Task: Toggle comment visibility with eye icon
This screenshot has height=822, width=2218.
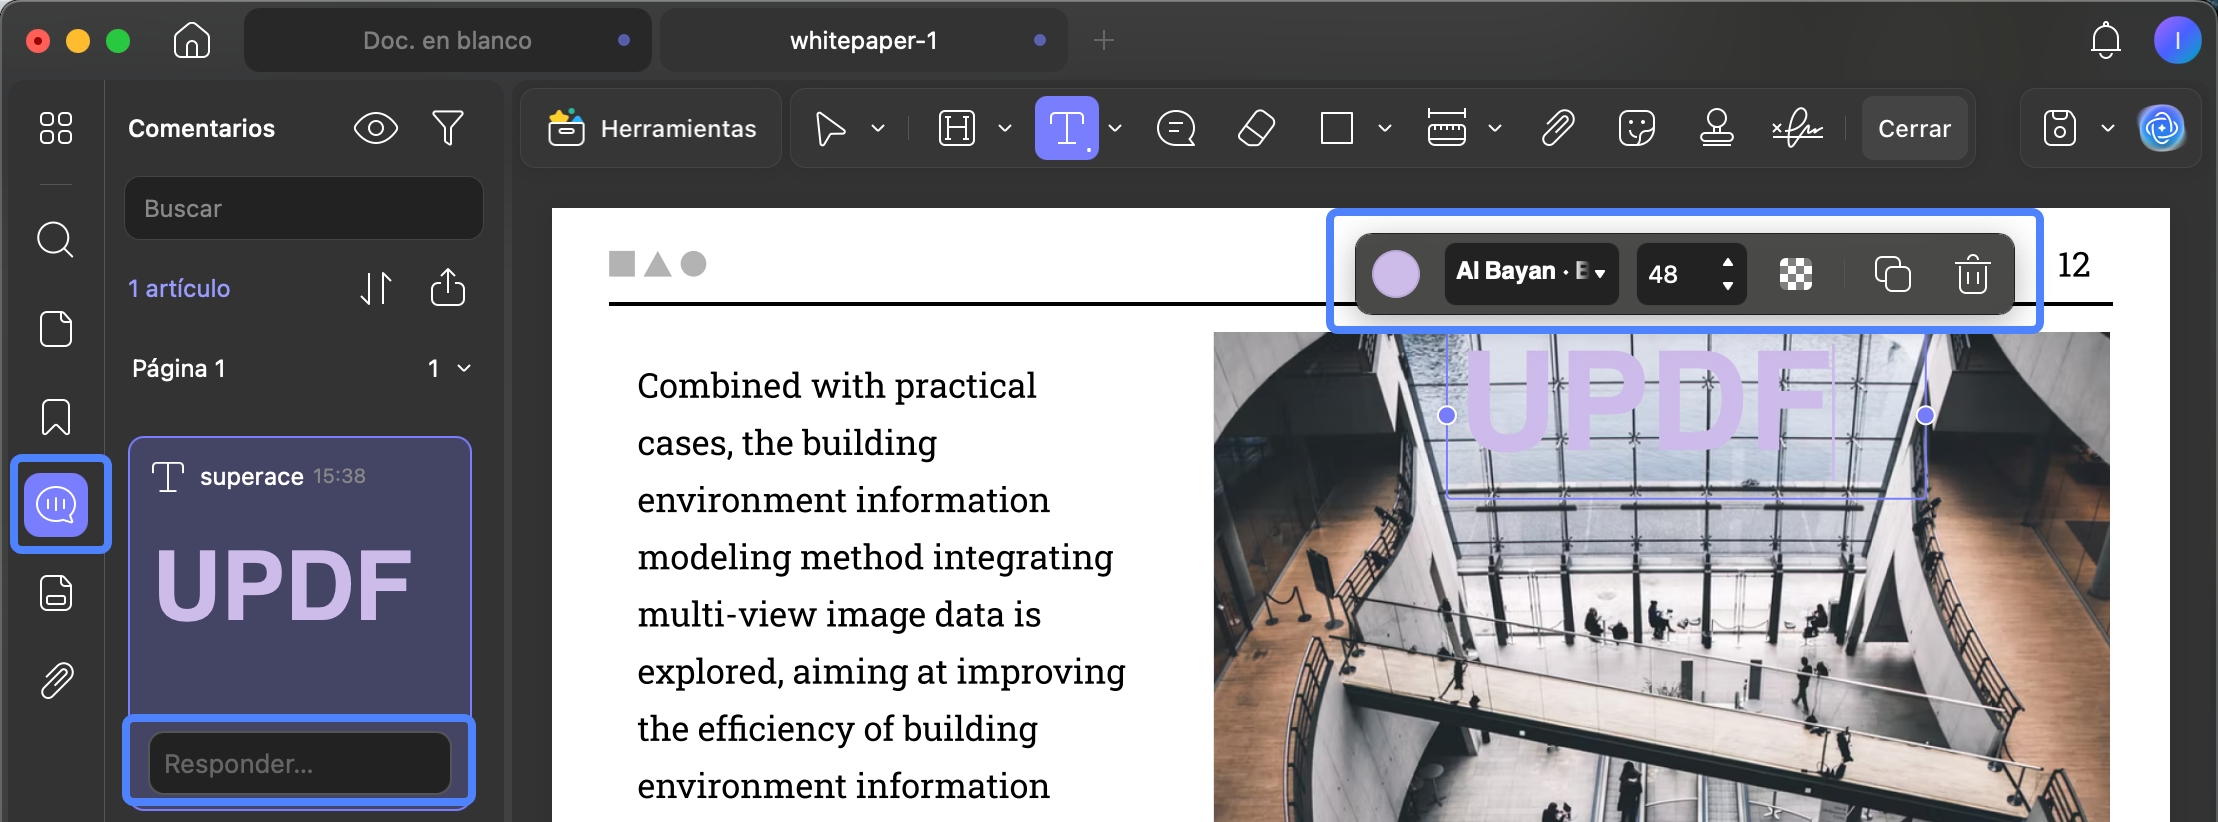Action: point(376,128)
